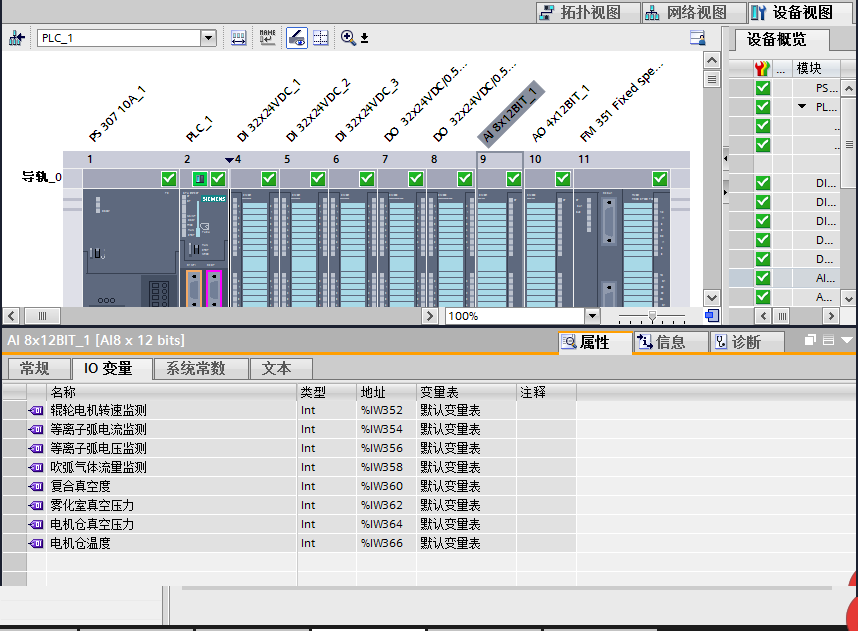Open the 100% zoom level dropdown
This screenshot has width=858, height=631.
[x=592, y=316]
